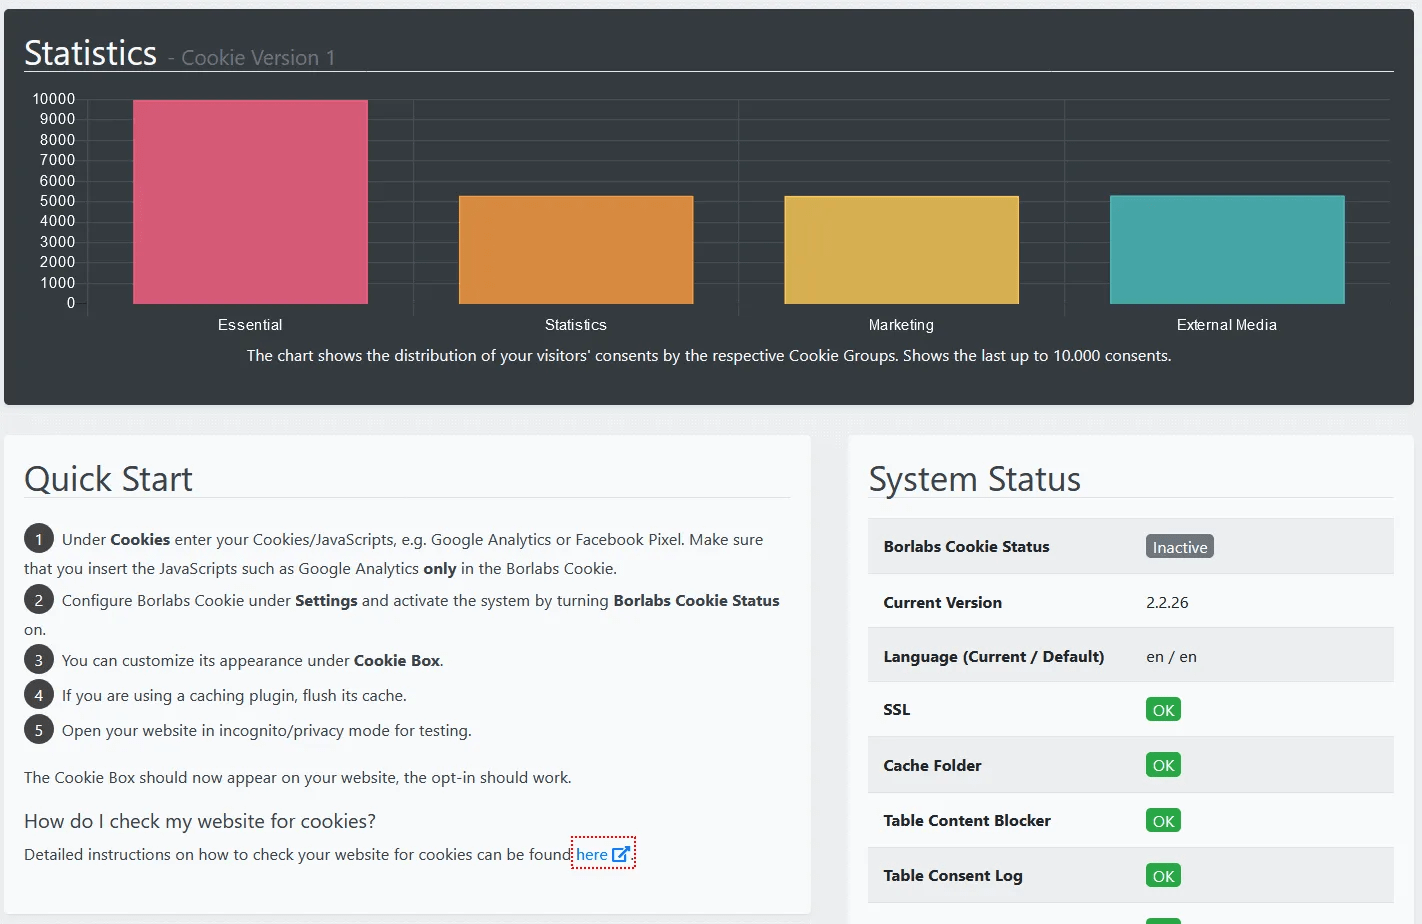
Task: Select the "Open your website in incognito/privacy mode" text
Action: (267, 731)
